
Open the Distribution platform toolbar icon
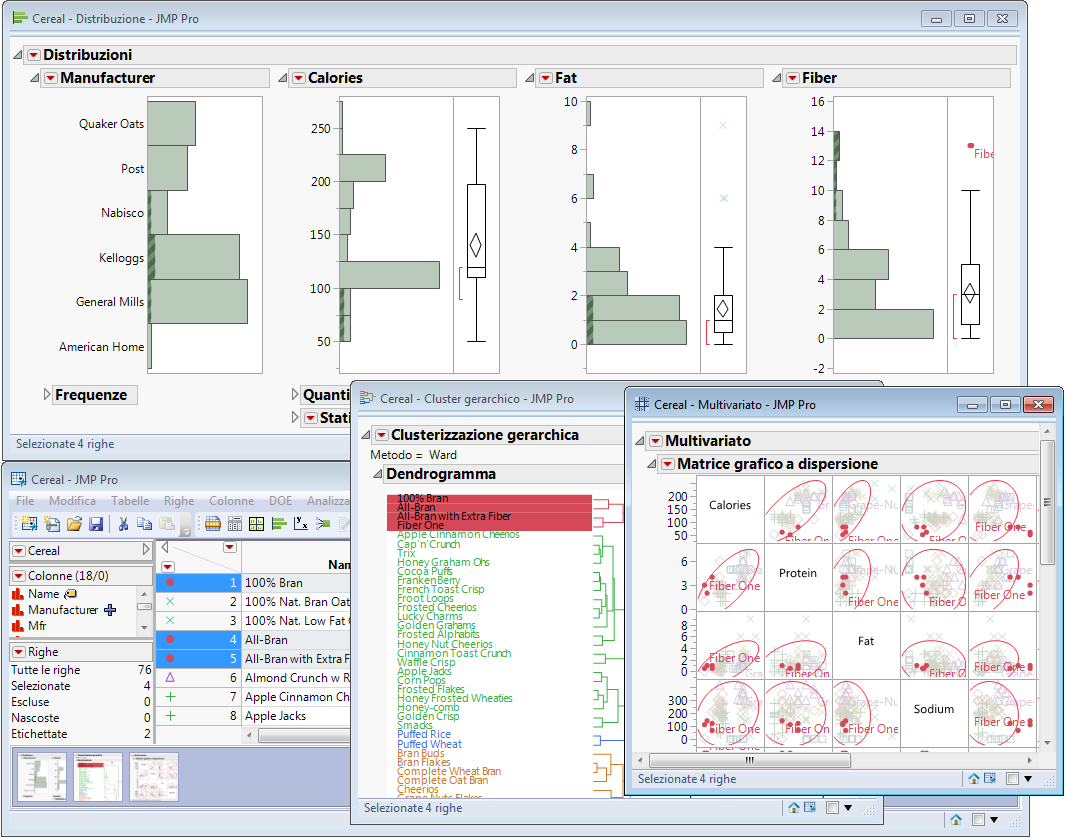tap(279, 523)
